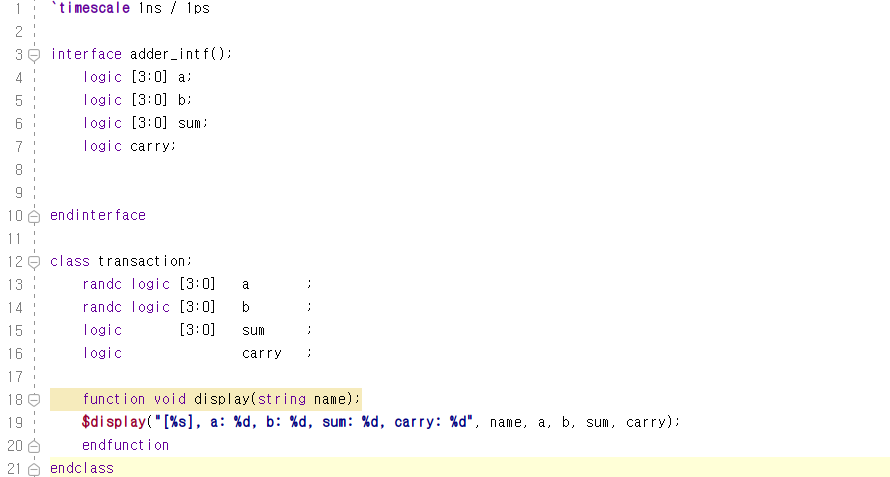Click the adder_intf interface name
The image size is (890, 477).
tap(170, 54)
